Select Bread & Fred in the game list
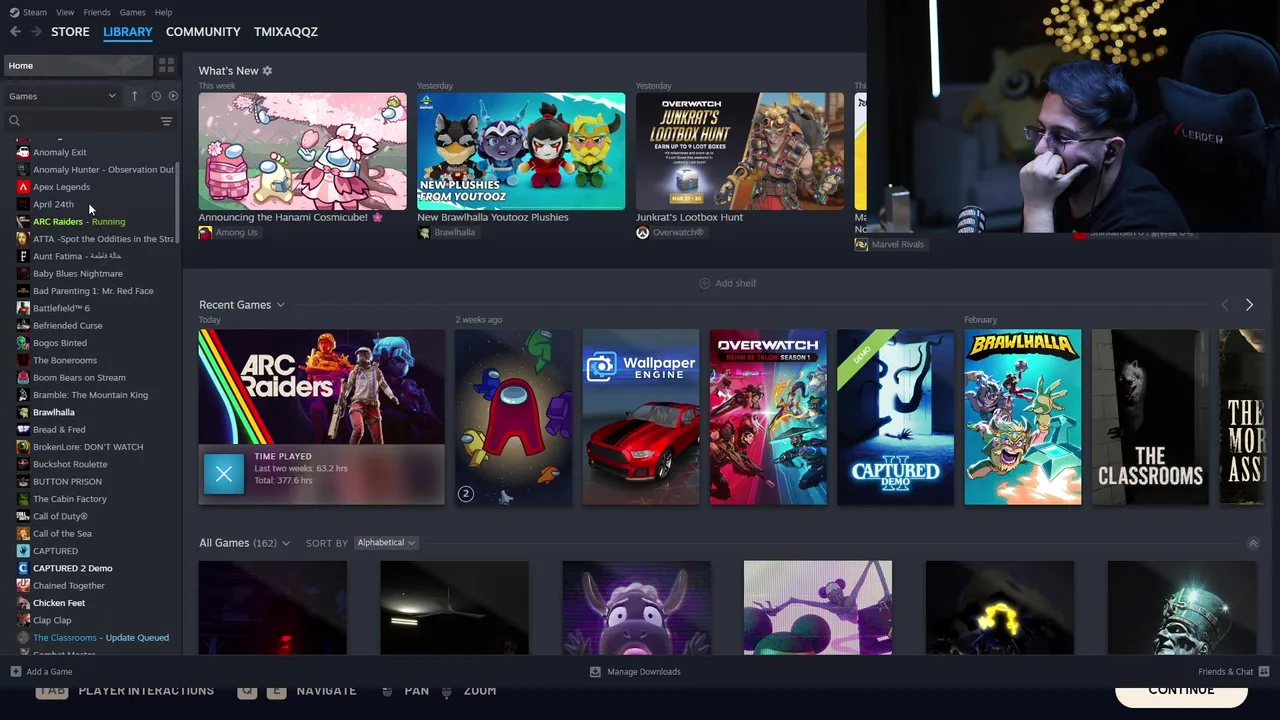The height and width of the screenshot is (720, 1280). [x=59, y=430]
